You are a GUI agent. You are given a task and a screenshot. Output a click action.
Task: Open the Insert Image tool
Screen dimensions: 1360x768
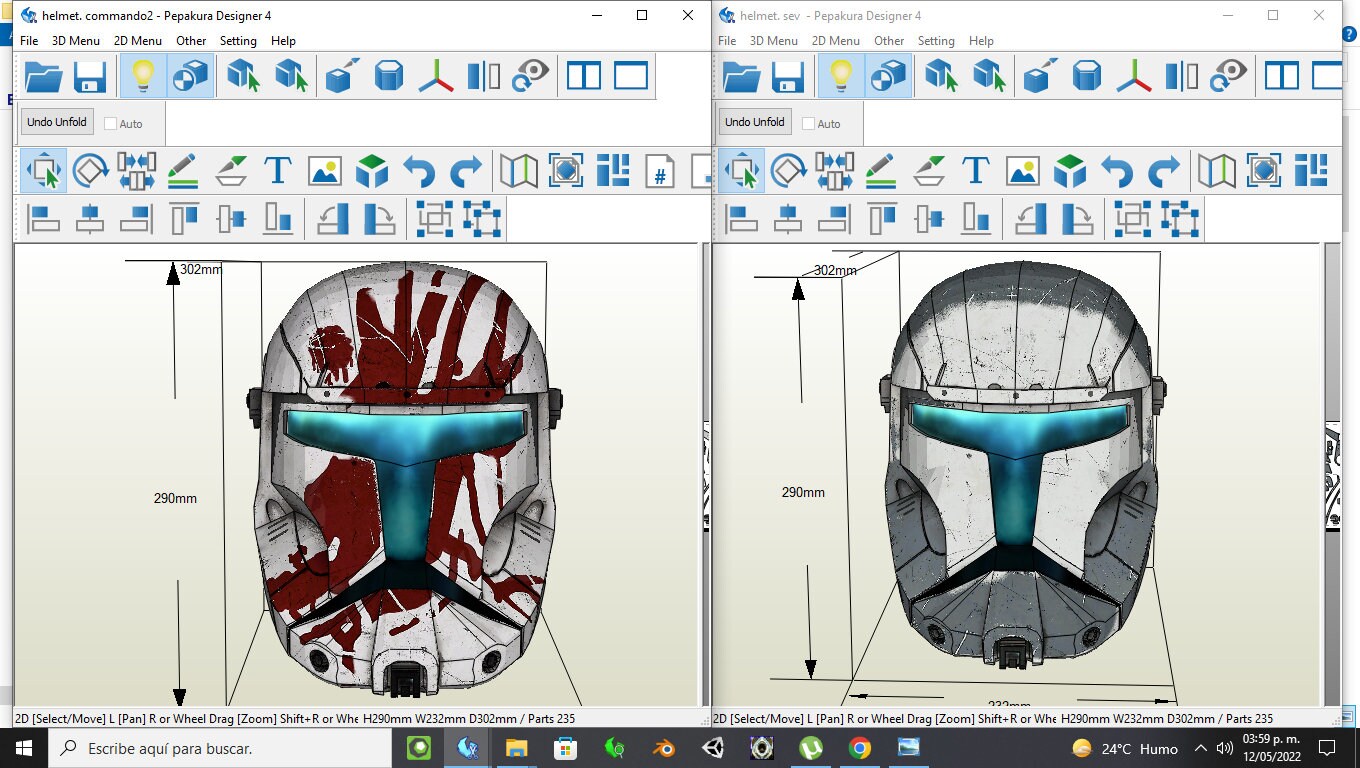click(324, 170)
